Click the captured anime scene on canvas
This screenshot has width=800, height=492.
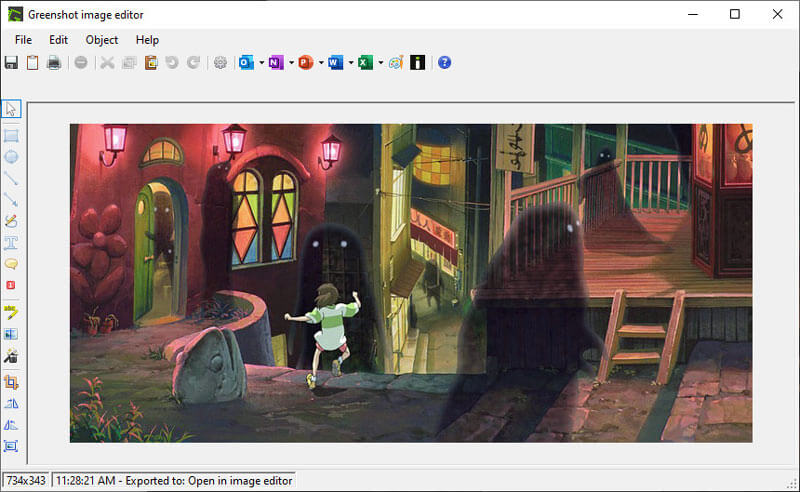point(411,283)
